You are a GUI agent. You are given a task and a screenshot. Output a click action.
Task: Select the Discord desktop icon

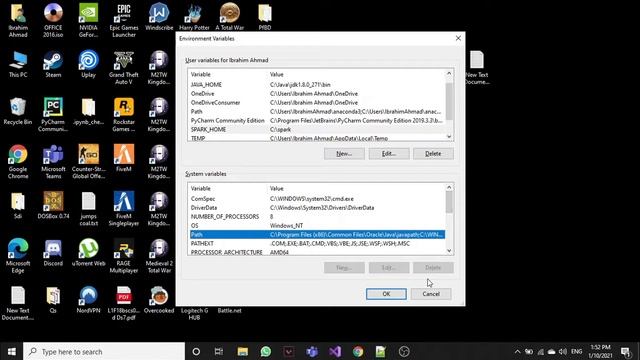(x=53, y=253)
